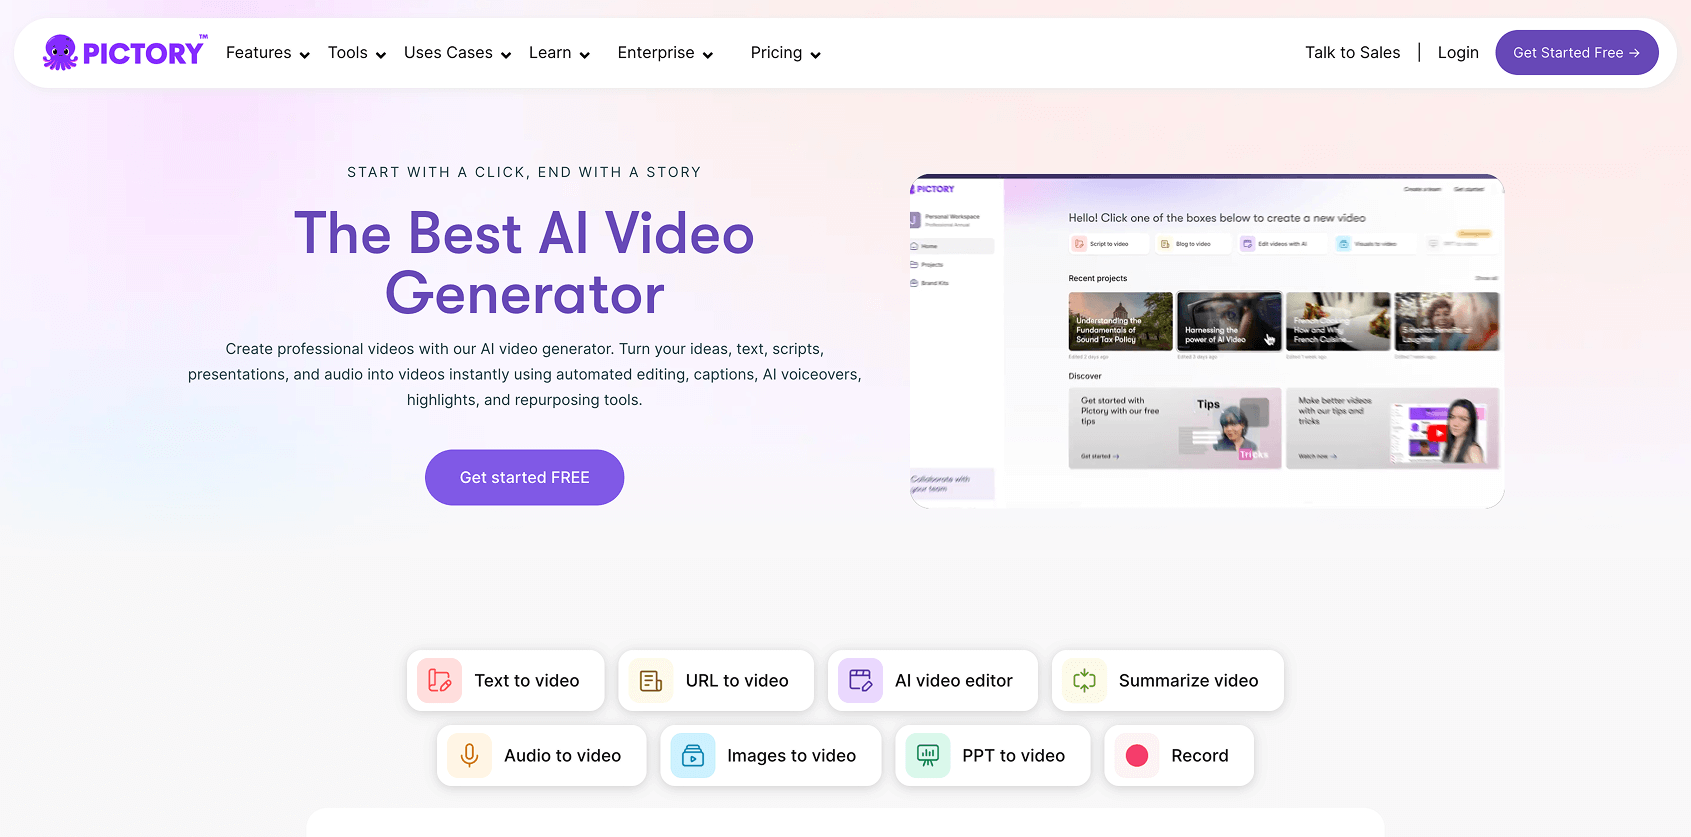Click the Pictory logo inside preview
The width and height of the screenshot is (1691, 837).
(x=933, y=188)
